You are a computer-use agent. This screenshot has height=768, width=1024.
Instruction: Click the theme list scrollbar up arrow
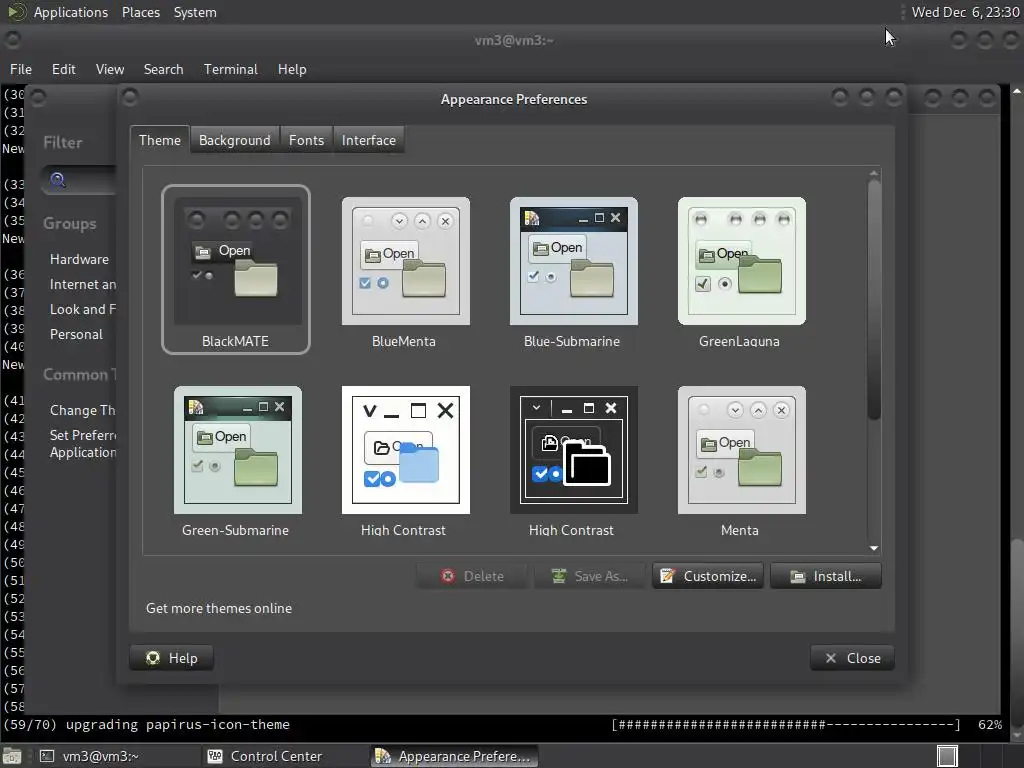874,174
